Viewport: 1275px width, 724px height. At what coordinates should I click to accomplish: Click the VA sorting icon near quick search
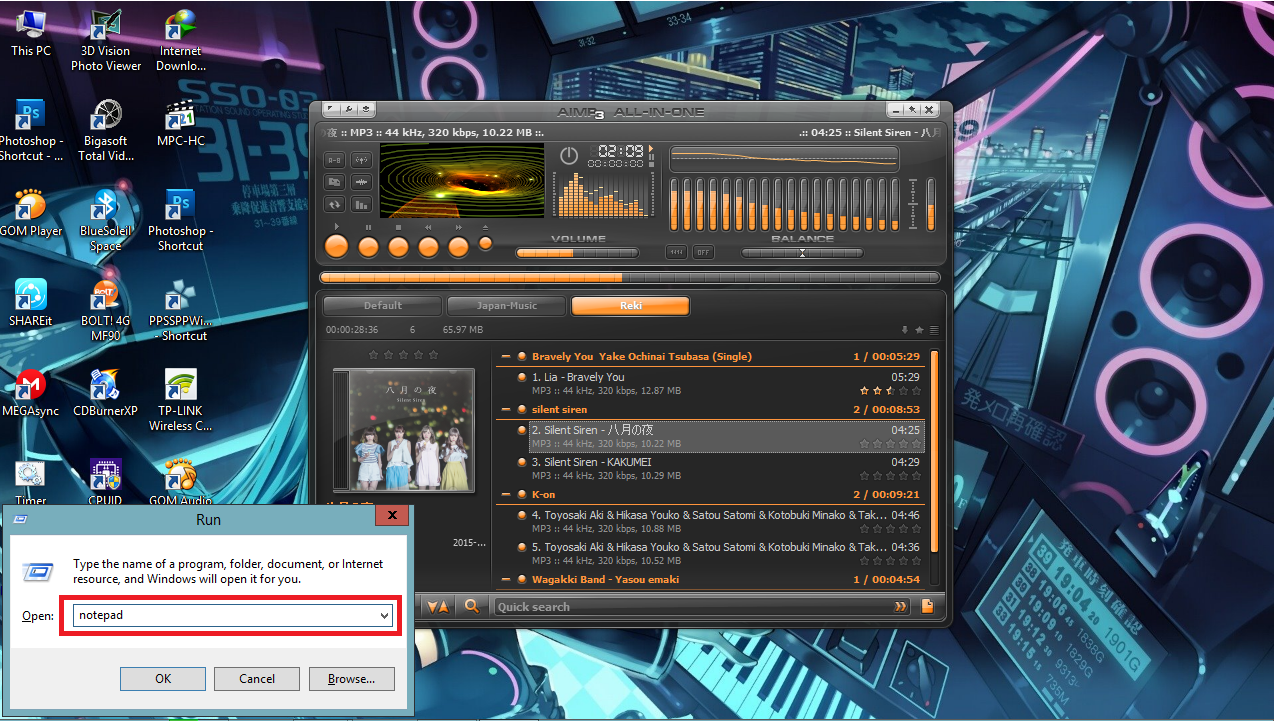[x=438, y=607]
